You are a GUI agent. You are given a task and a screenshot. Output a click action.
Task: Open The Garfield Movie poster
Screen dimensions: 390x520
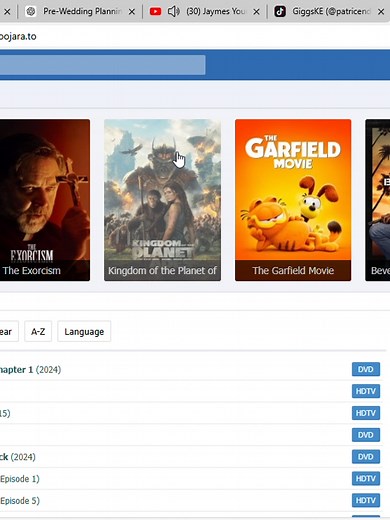293,200
